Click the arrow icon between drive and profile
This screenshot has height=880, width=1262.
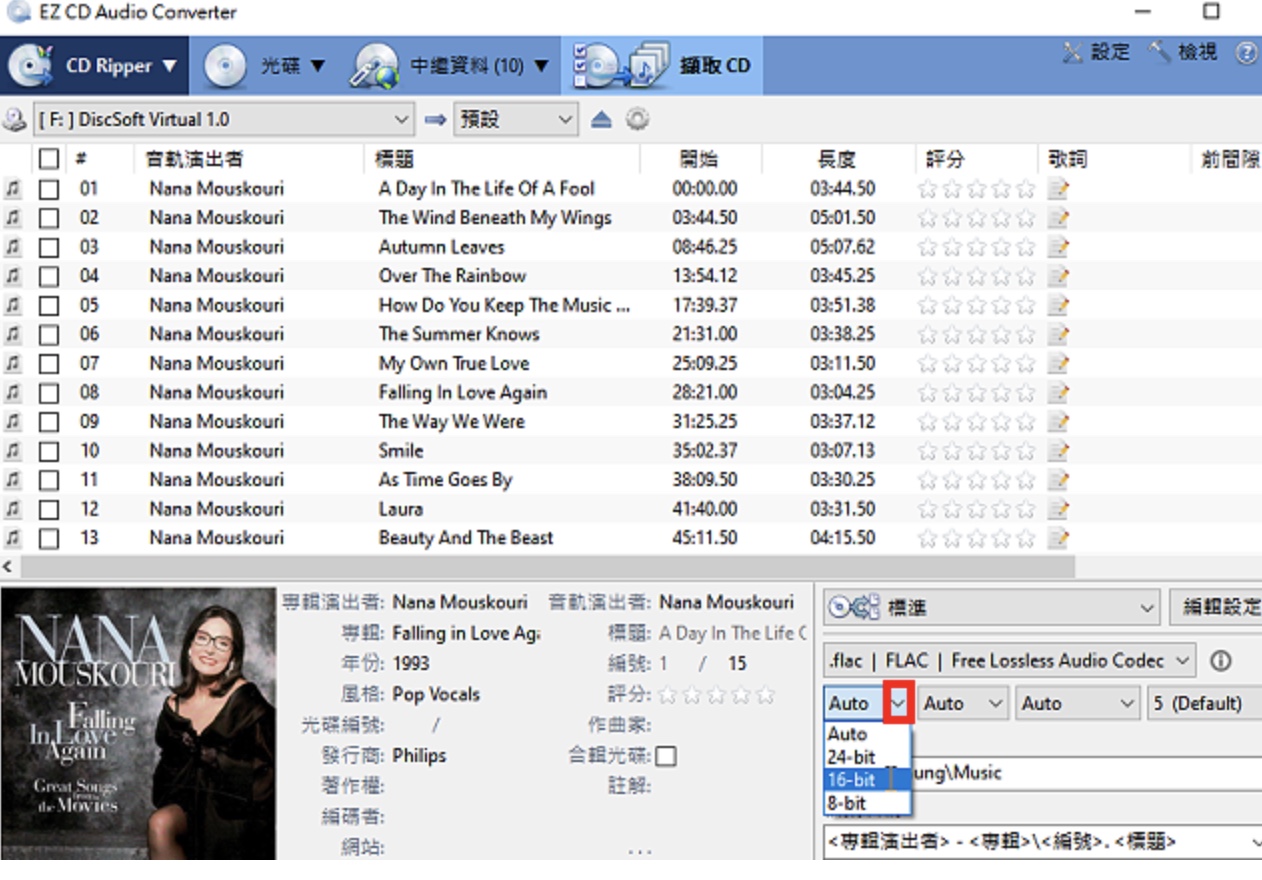click(435, 120)
